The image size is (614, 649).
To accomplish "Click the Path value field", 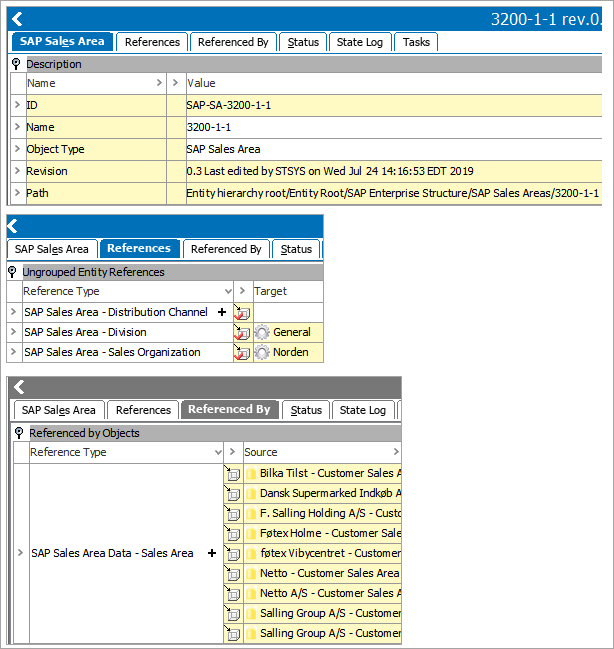I will tap(394, 193).
